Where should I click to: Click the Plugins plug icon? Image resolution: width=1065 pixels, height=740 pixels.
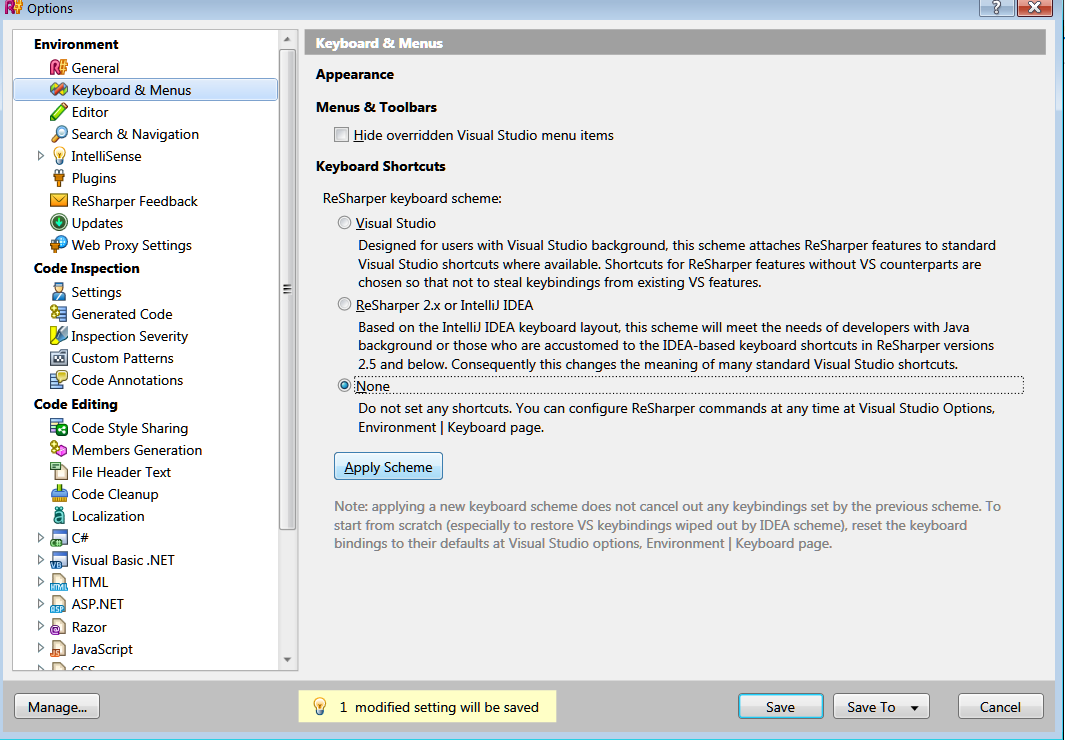pyautogui.click(x=59, y=178)
